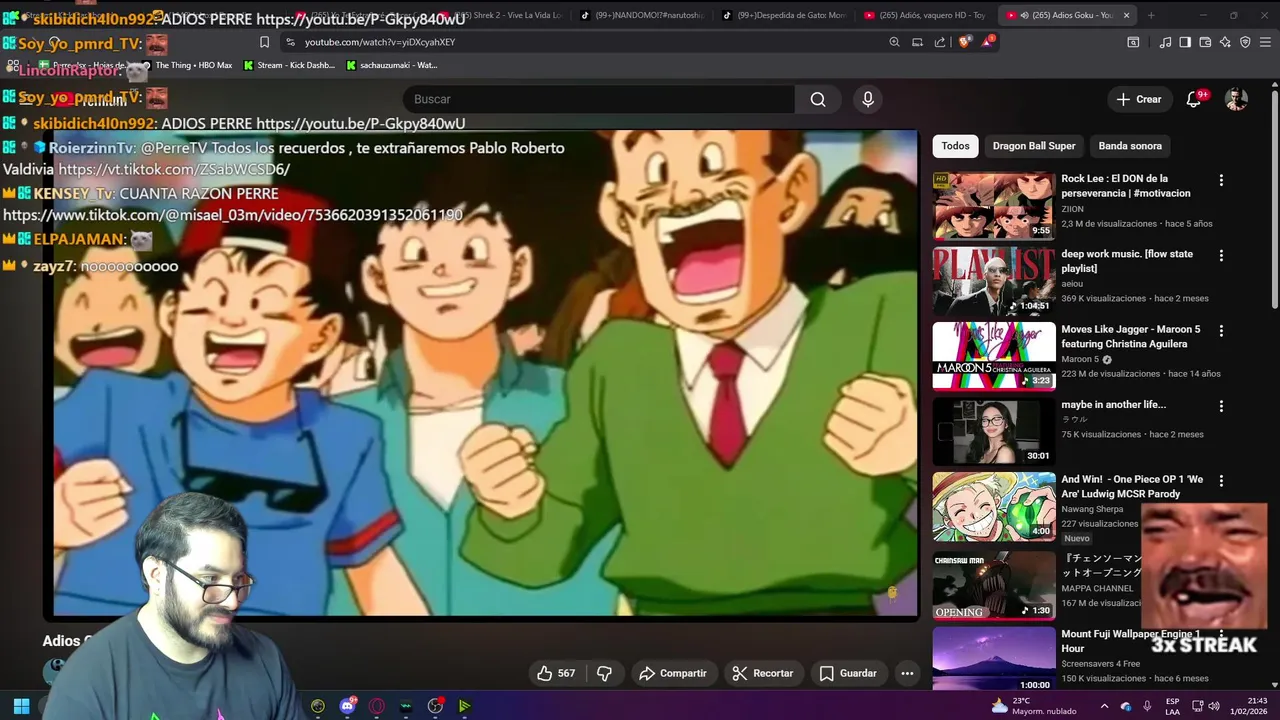Open site settings icon beside URL

[x=290, y=42]
